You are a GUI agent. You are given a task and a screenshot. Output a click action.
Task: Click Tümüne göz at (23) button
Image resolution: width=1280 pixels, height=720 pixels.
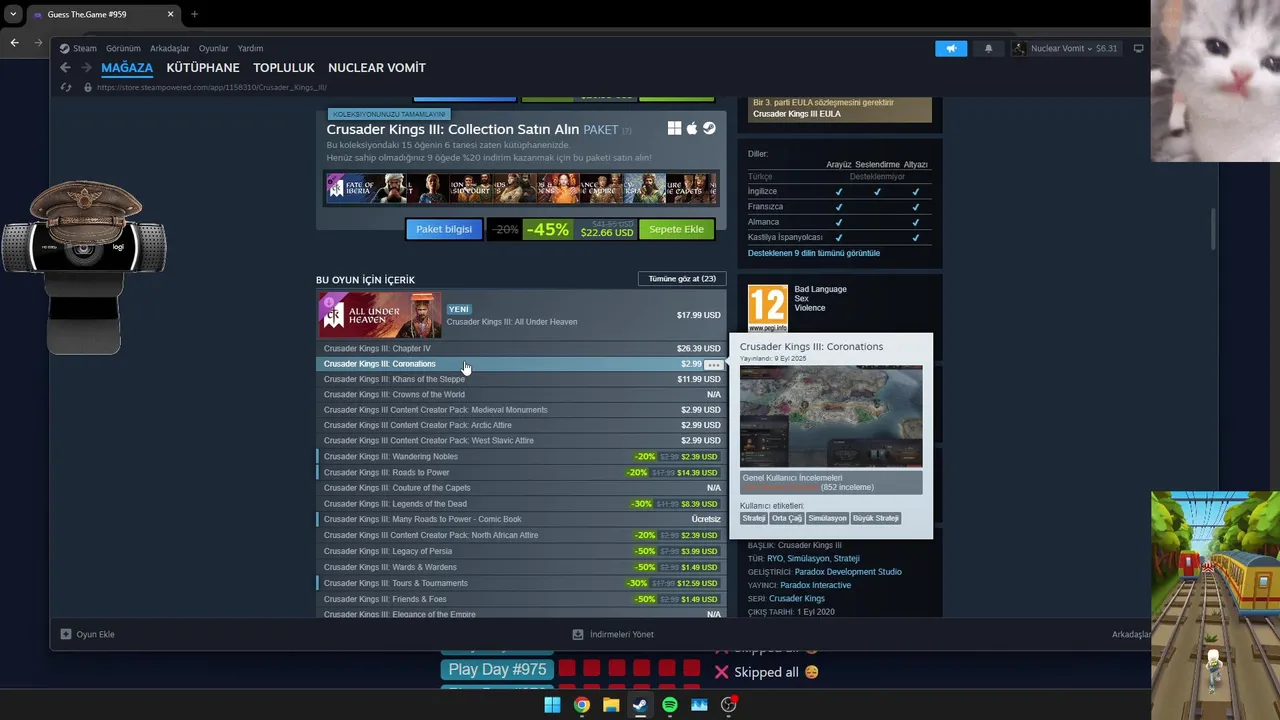pyautogui.click(x=682, y=279)
